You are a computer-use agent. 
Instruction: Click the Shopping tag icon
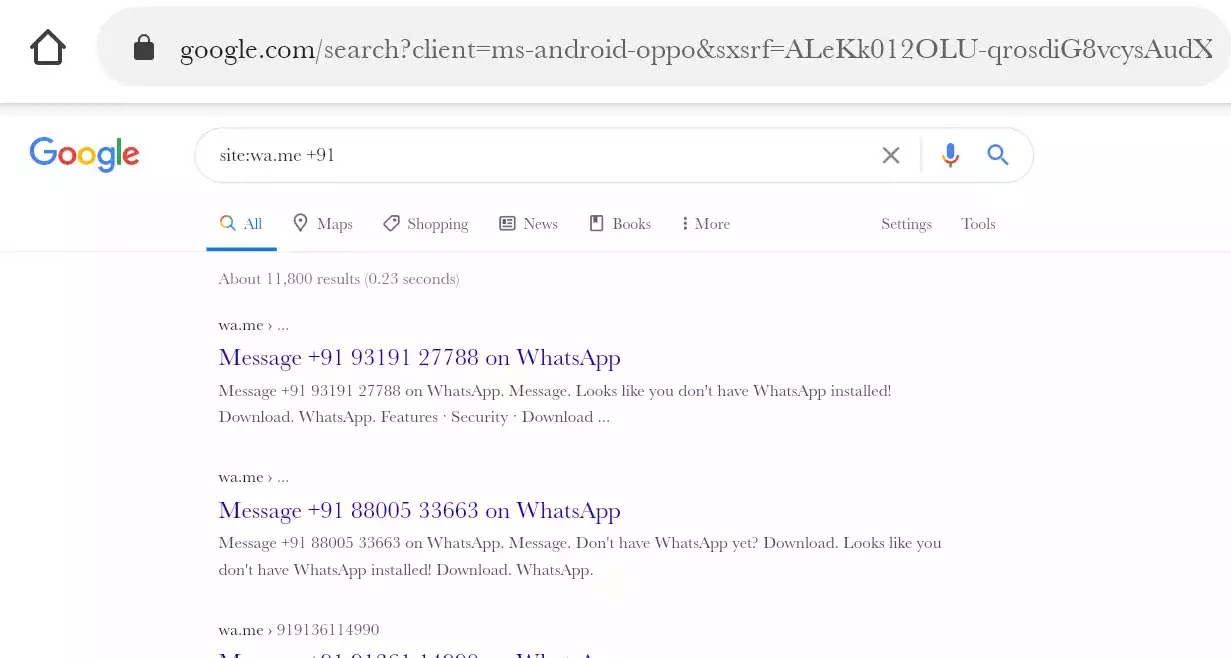[x=391, y=223]
